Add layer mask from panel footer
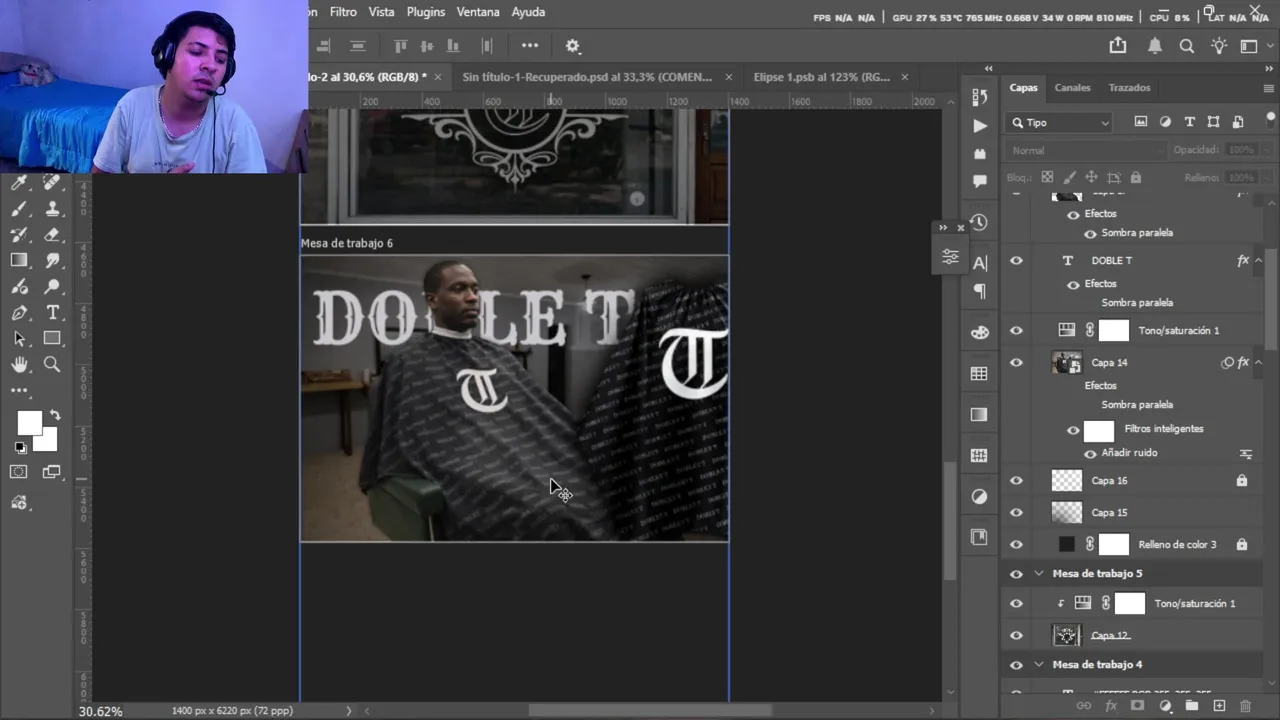This screenshot has width=1280, height=720. [x=1137, y=706]
